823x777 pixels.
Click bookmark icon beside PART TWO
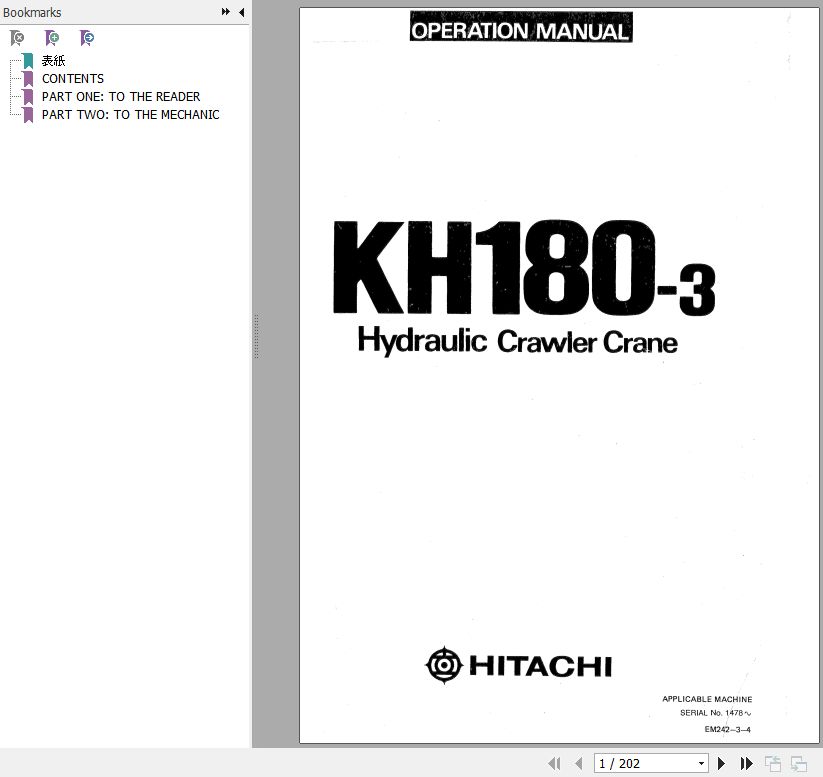(28, 114)
